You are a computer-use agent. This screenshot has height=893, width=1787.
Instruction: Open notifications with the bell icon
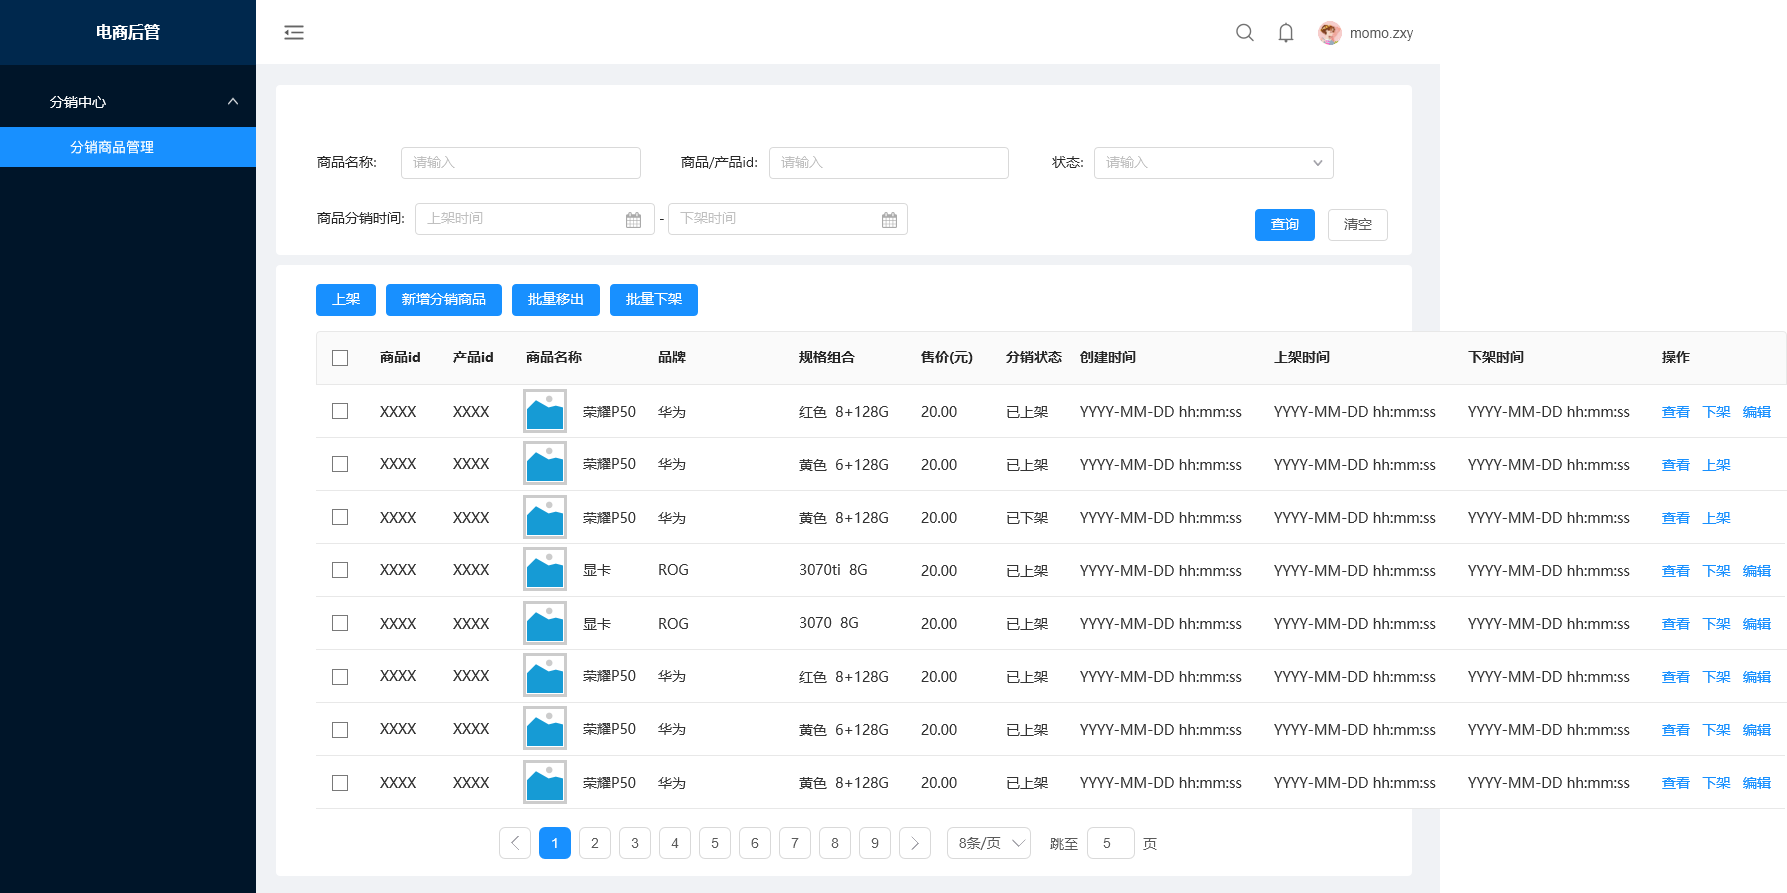click(1286, 33)
